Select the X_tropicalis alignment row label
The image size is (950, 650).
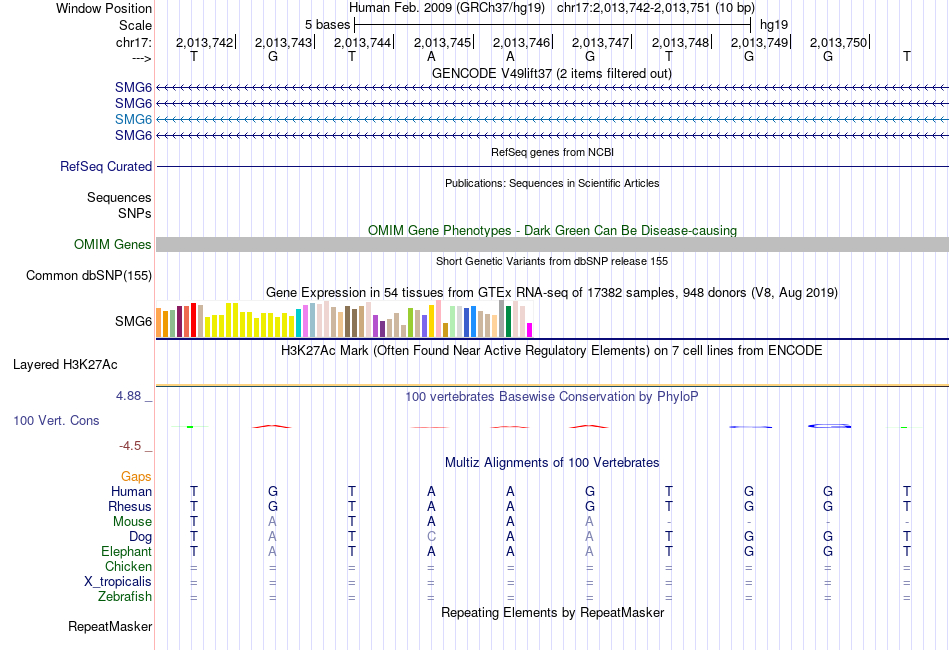coord(118,582)
